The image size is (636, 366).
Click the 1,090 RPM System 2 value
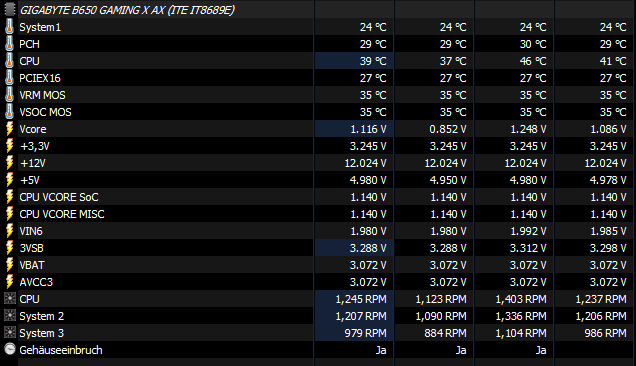441,316
